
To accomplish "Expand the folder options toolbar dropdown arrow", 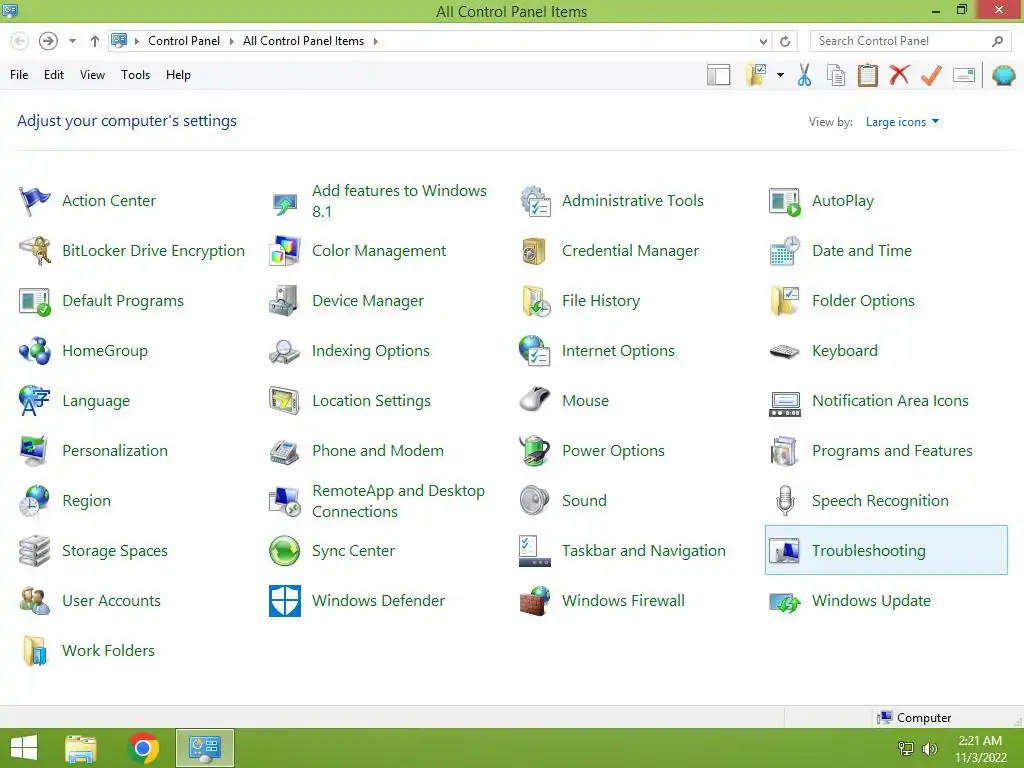I will (x=780, y=75).
